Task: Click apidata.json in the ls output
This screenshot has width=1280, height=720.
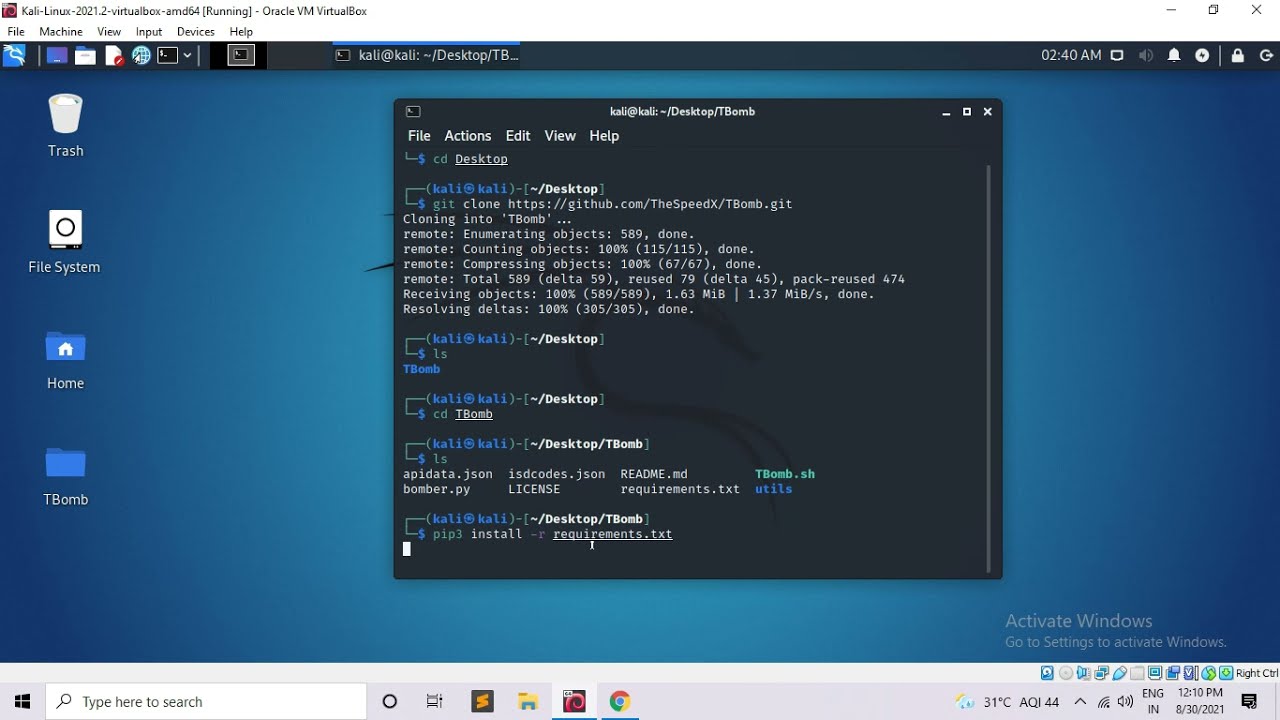Action: (448, 474)
